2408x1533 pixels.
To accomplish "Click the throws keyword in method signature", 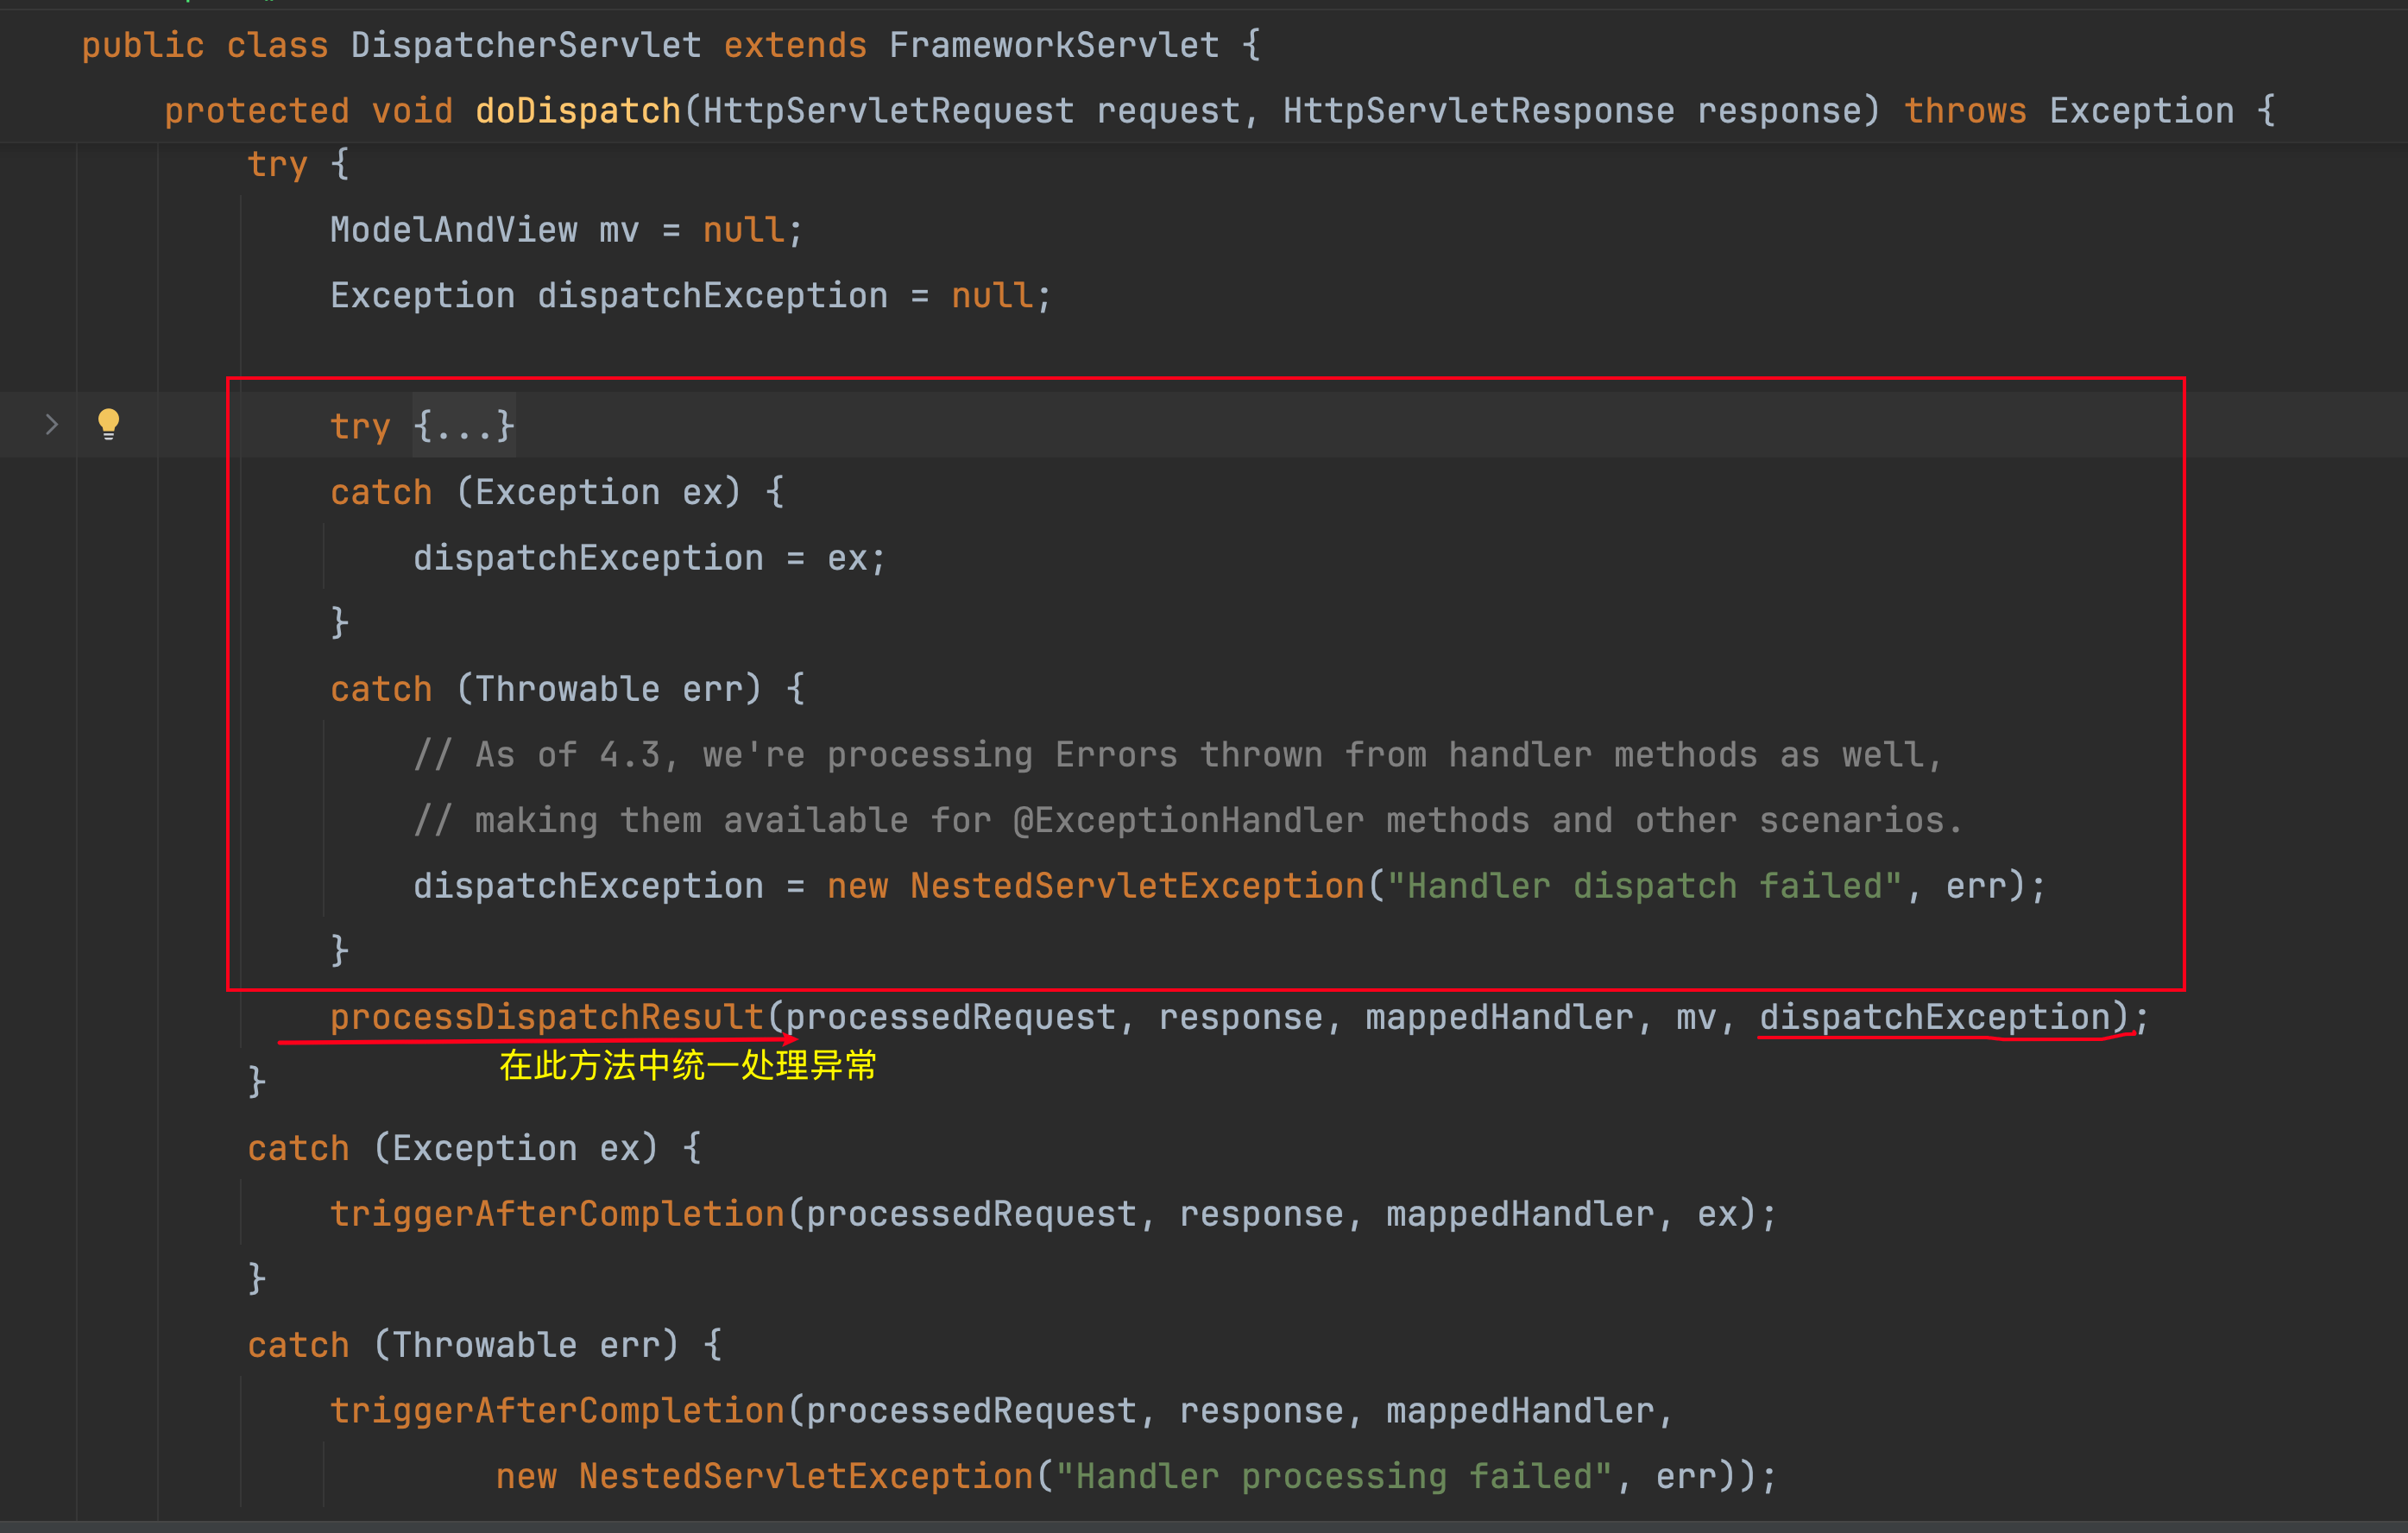I will pyautogui.click(x=1964, y=111).
